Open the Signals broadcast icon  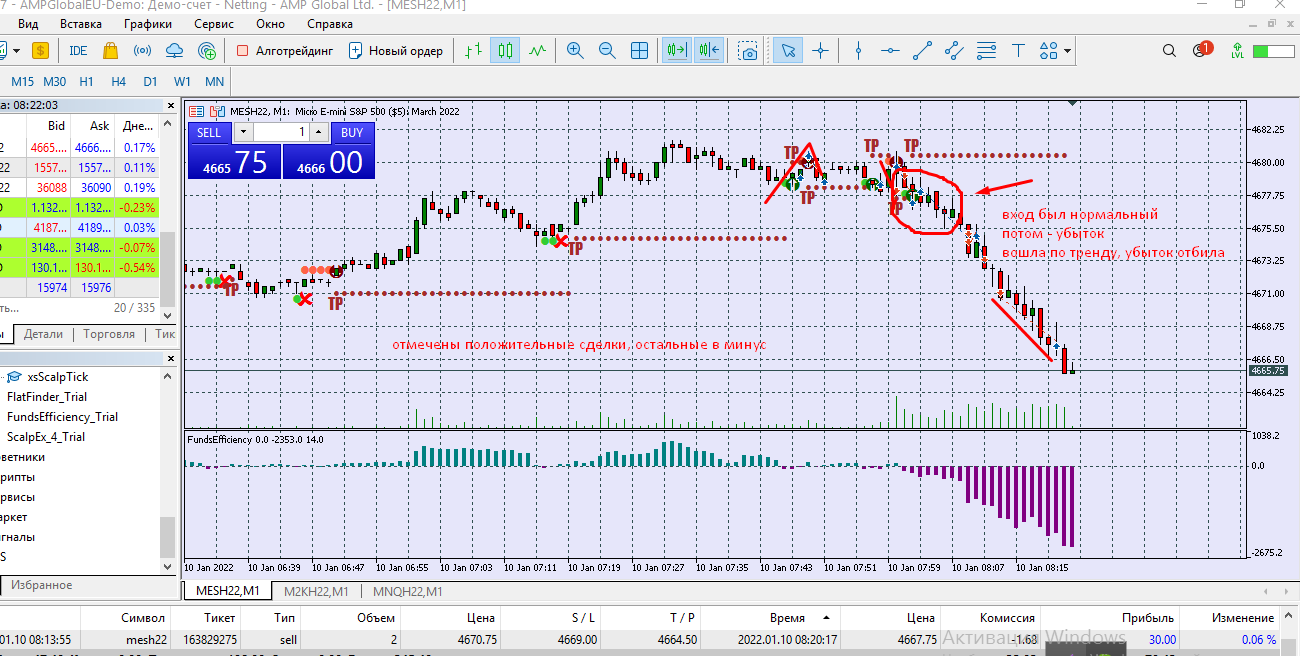click(x=142, y=50)
